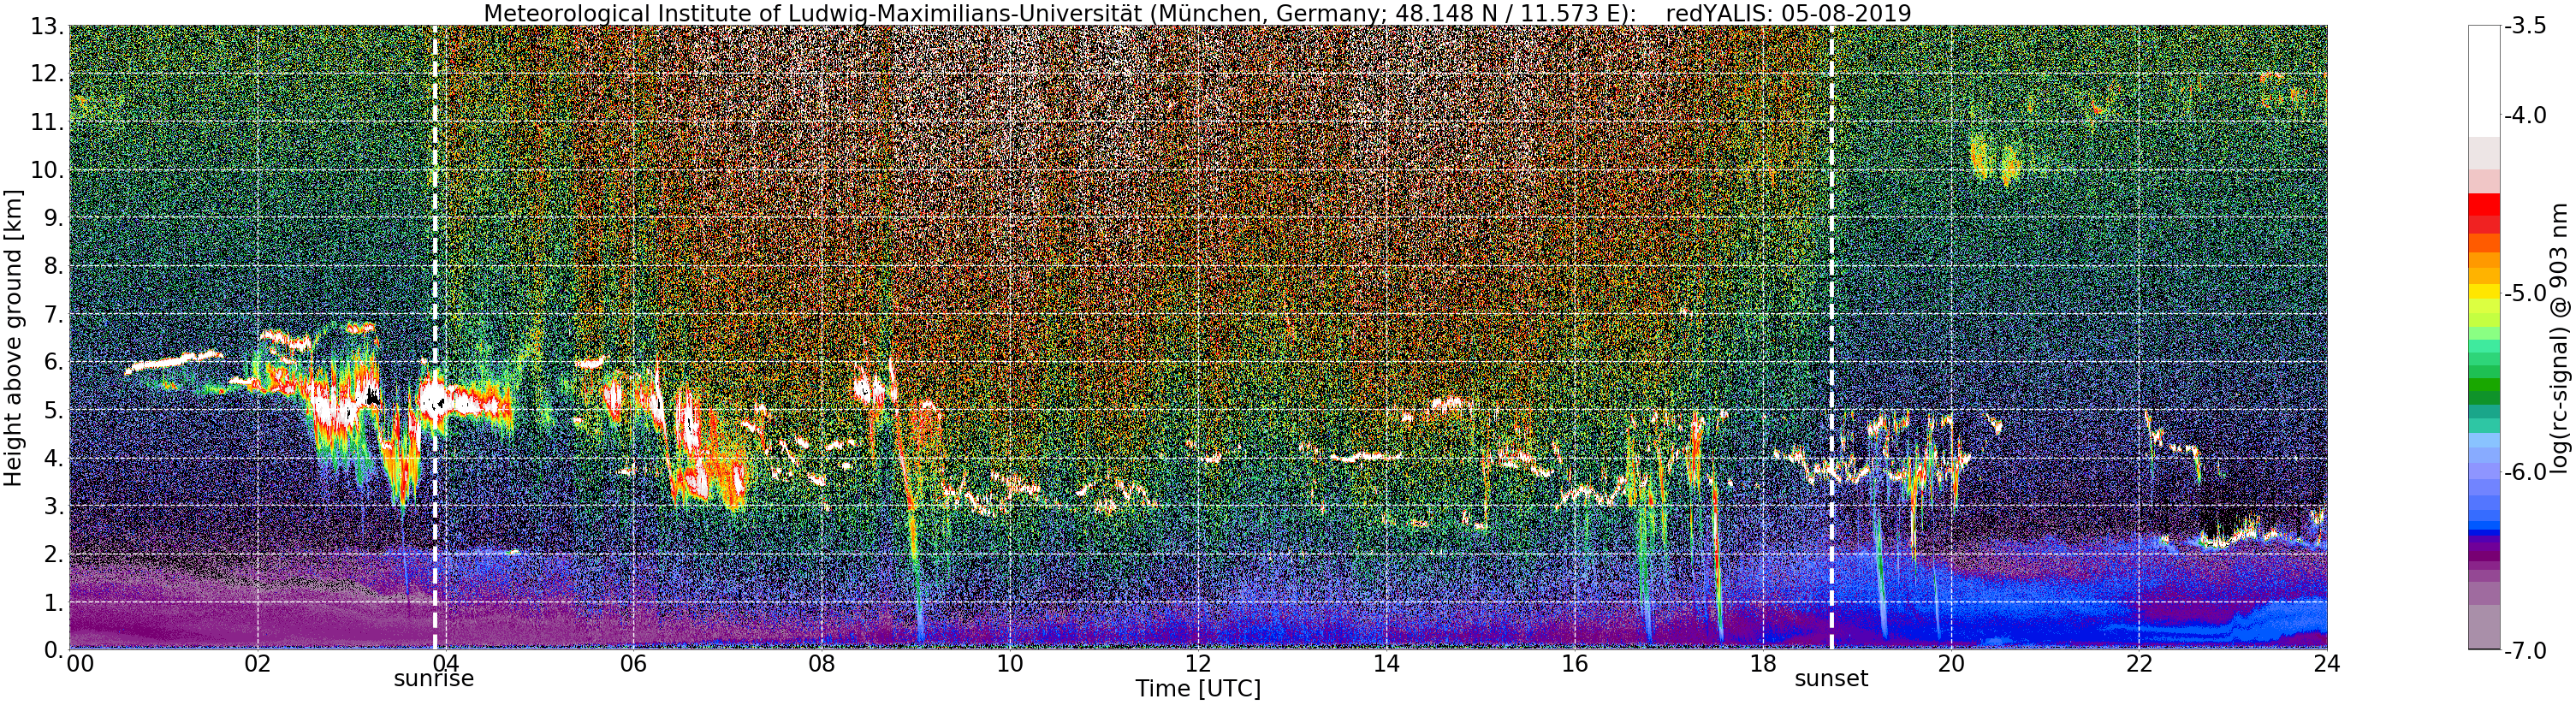Click the '0.' height tick label

coord(54,650)
